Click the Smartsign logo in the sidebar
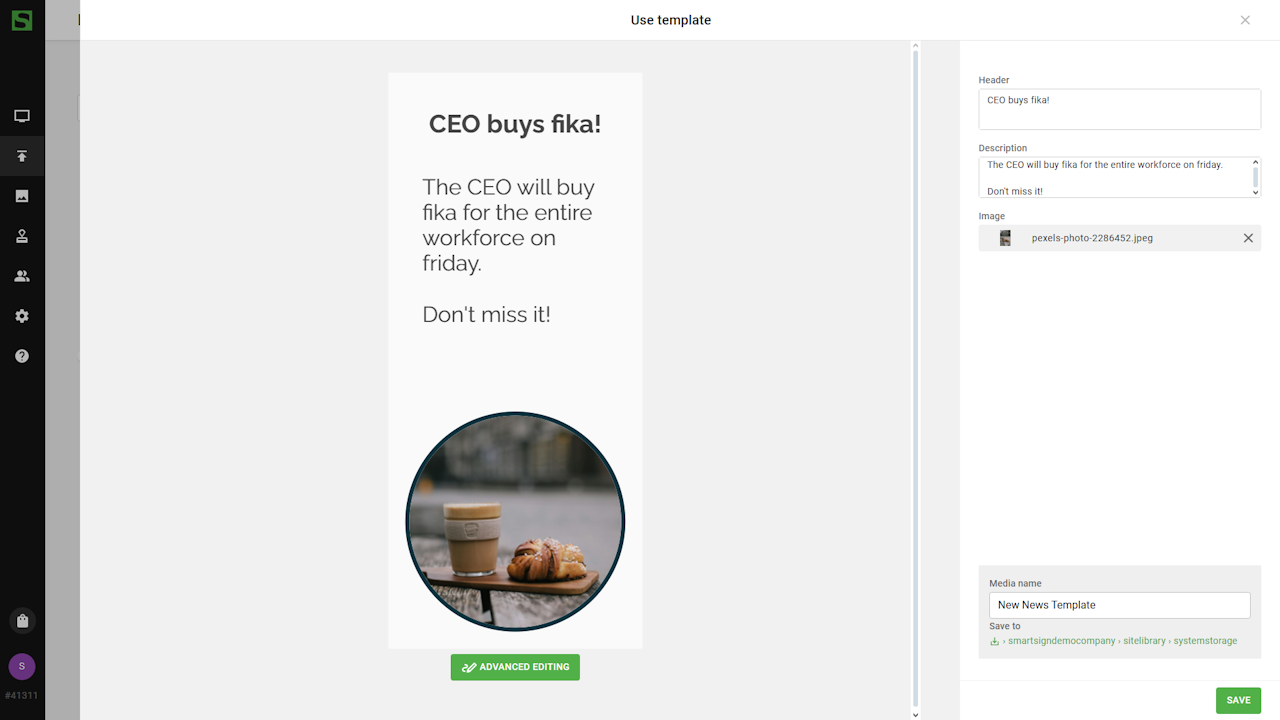Viewport: 1280px width, 720px height. 22,20
